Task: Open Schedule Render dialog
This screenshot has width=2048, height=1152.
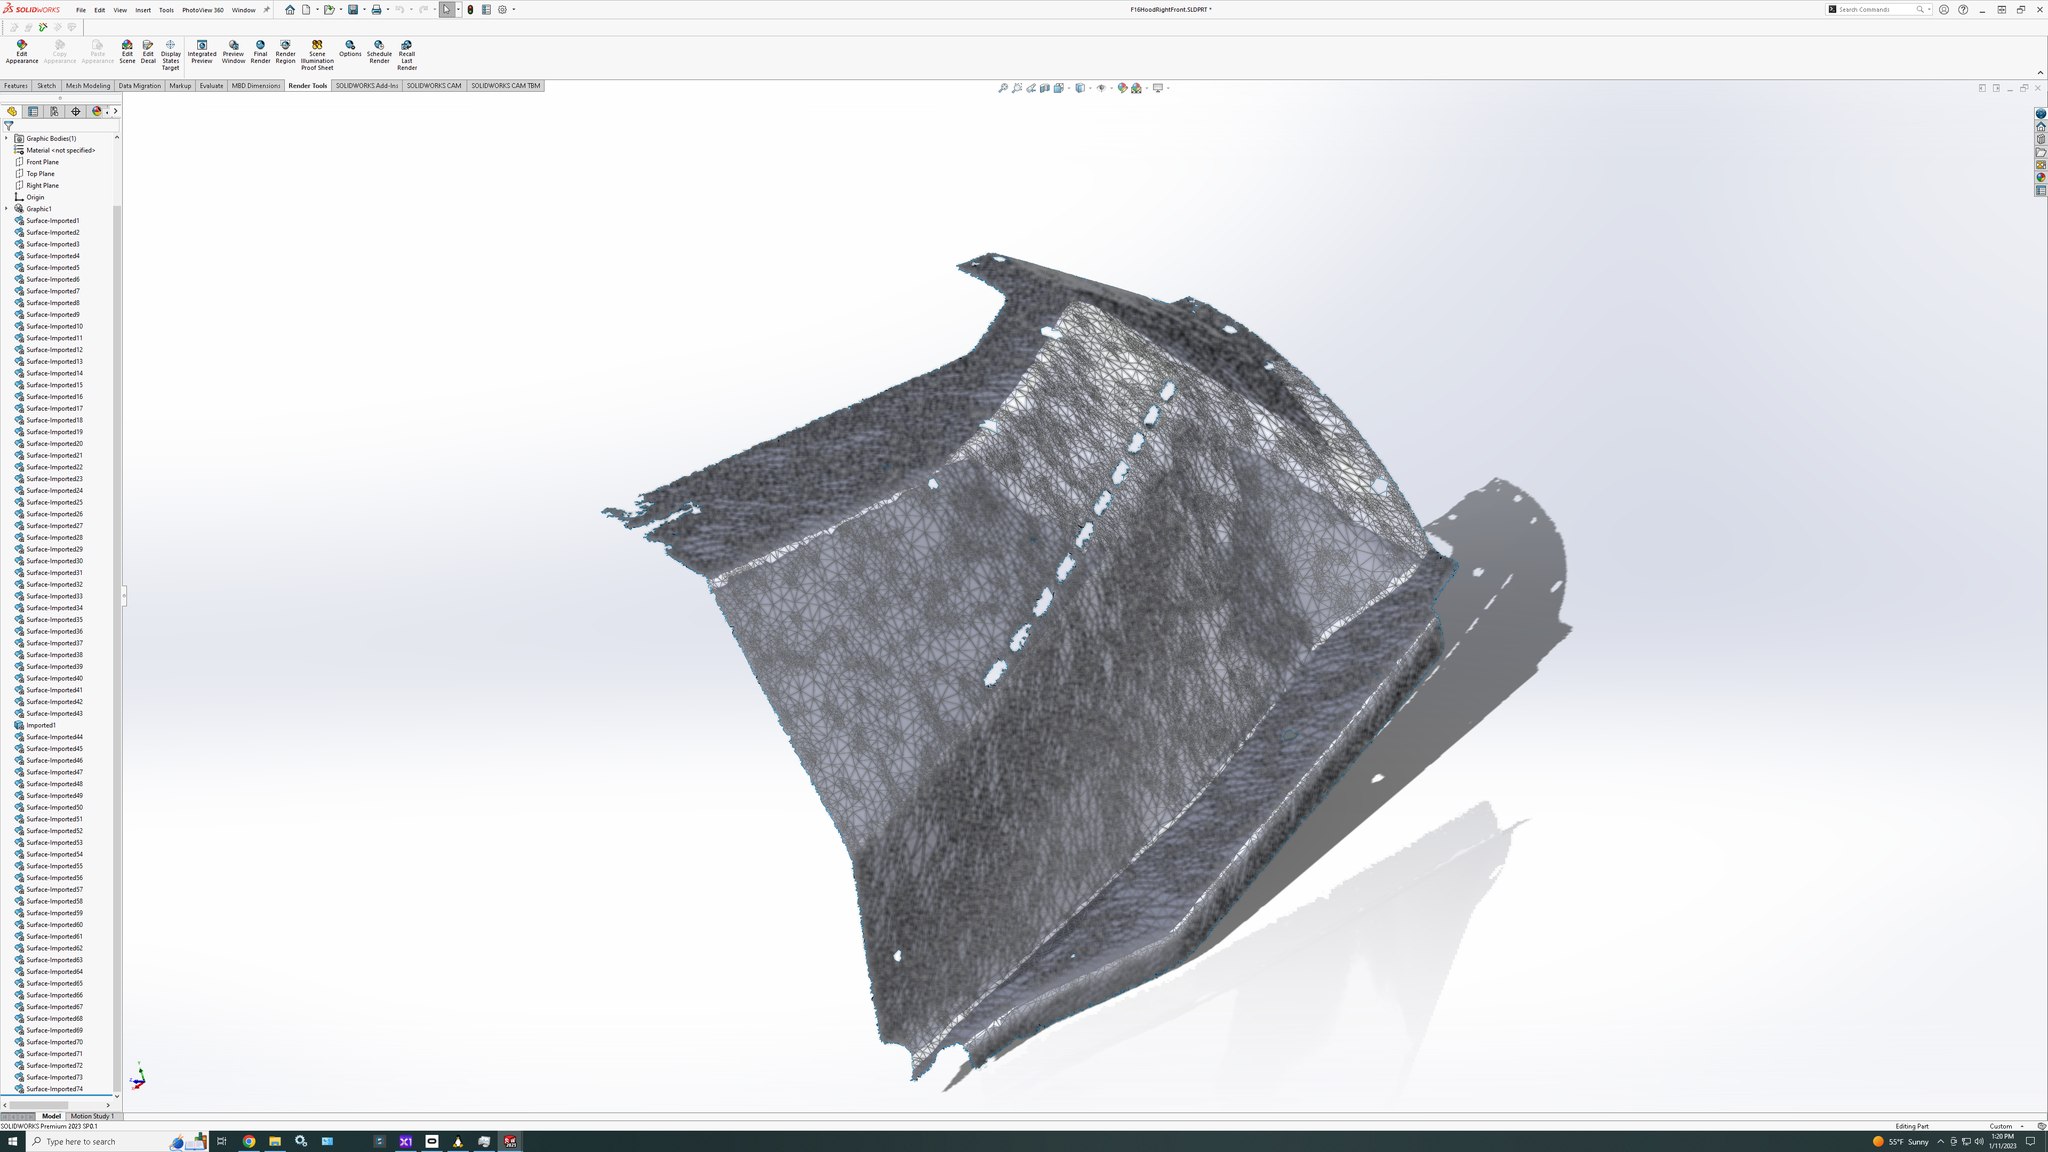Action: tap(379, 52)
